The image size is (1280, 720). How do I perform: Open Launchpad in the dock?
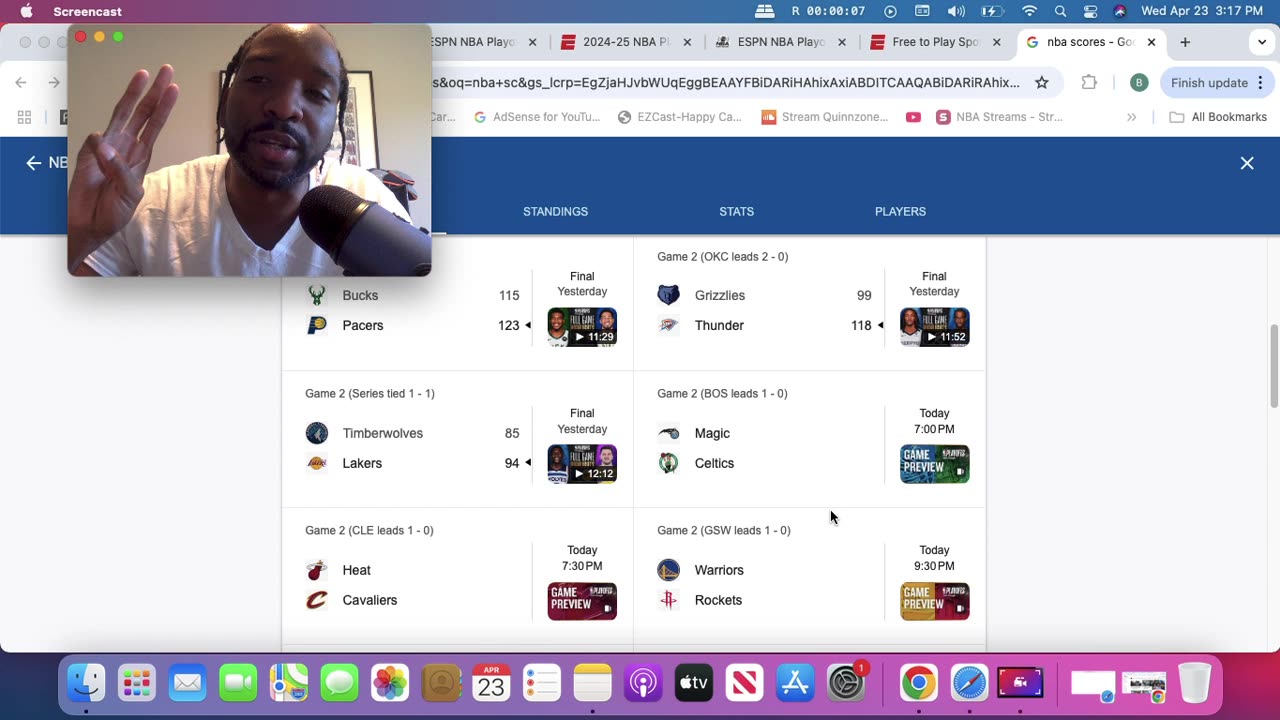[136, 684]
